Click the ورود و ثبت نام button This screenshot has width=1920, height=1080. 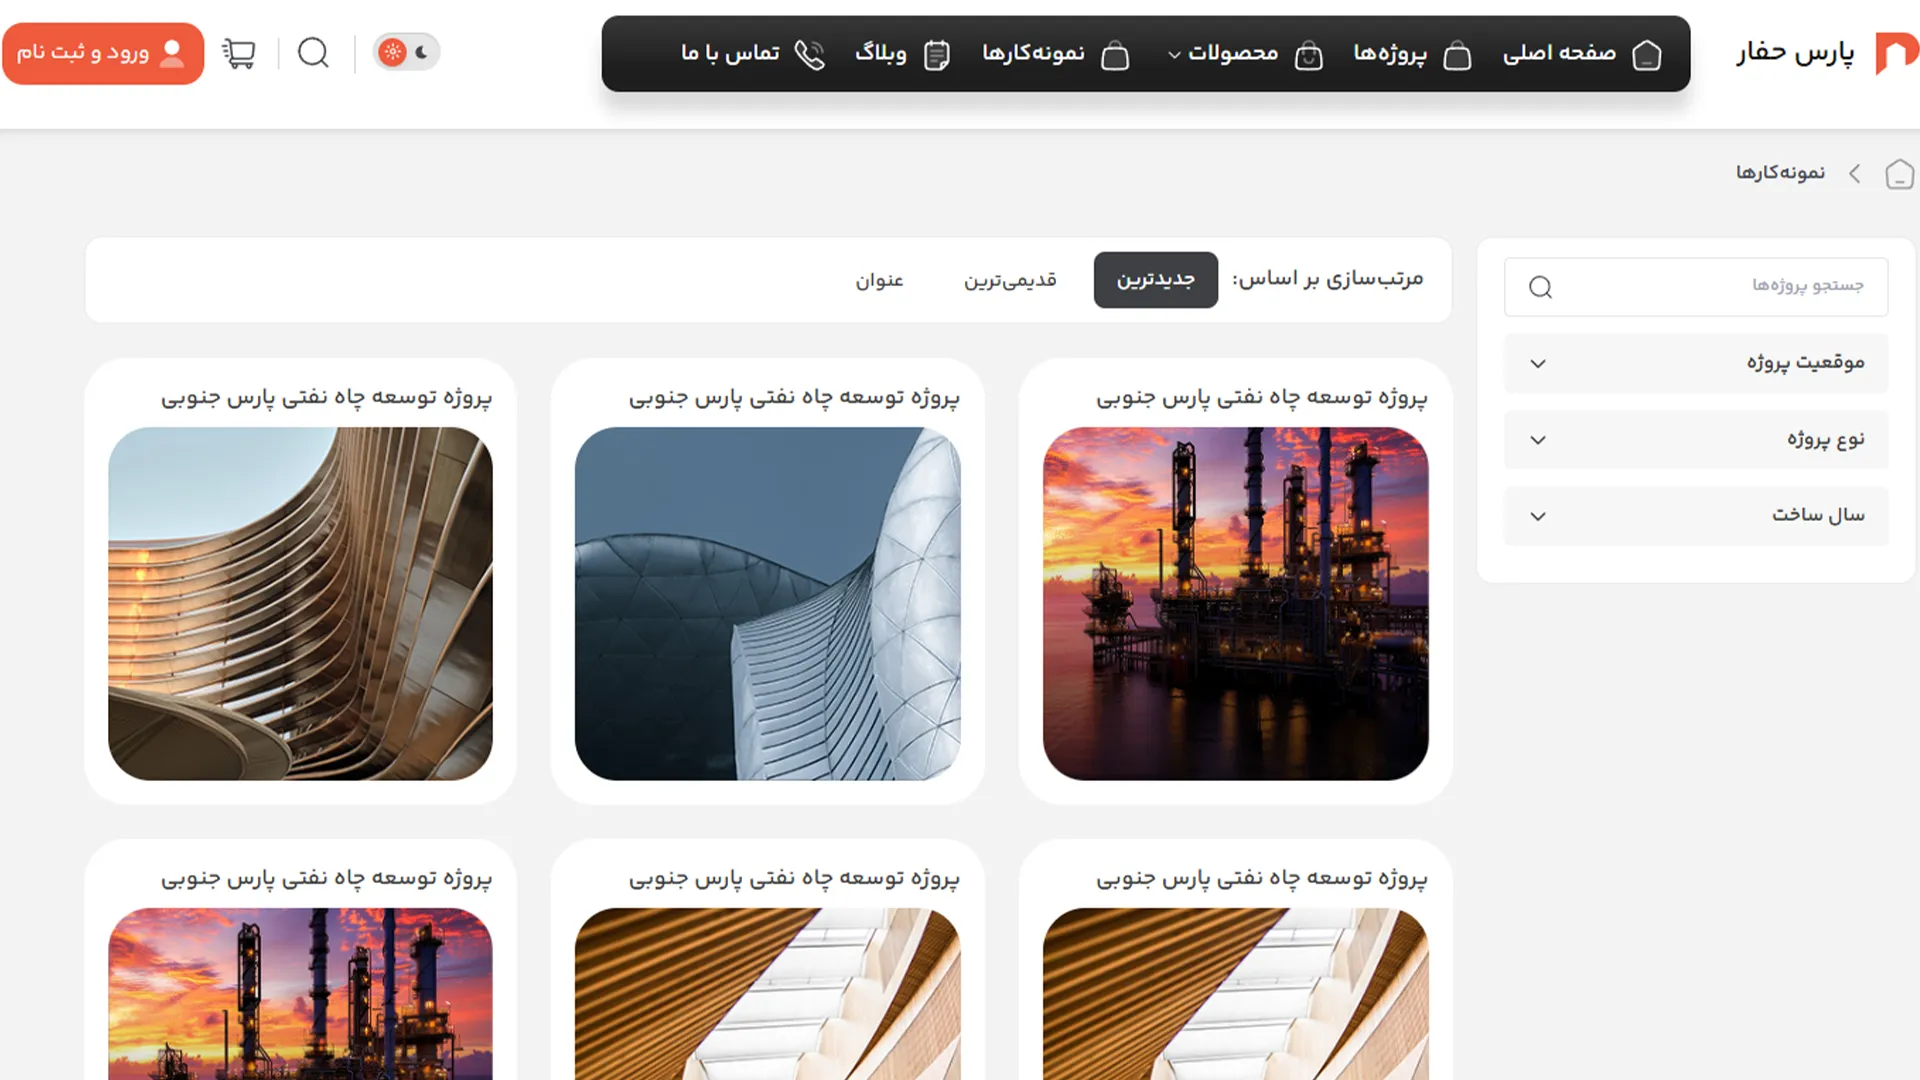pos(103,53)
